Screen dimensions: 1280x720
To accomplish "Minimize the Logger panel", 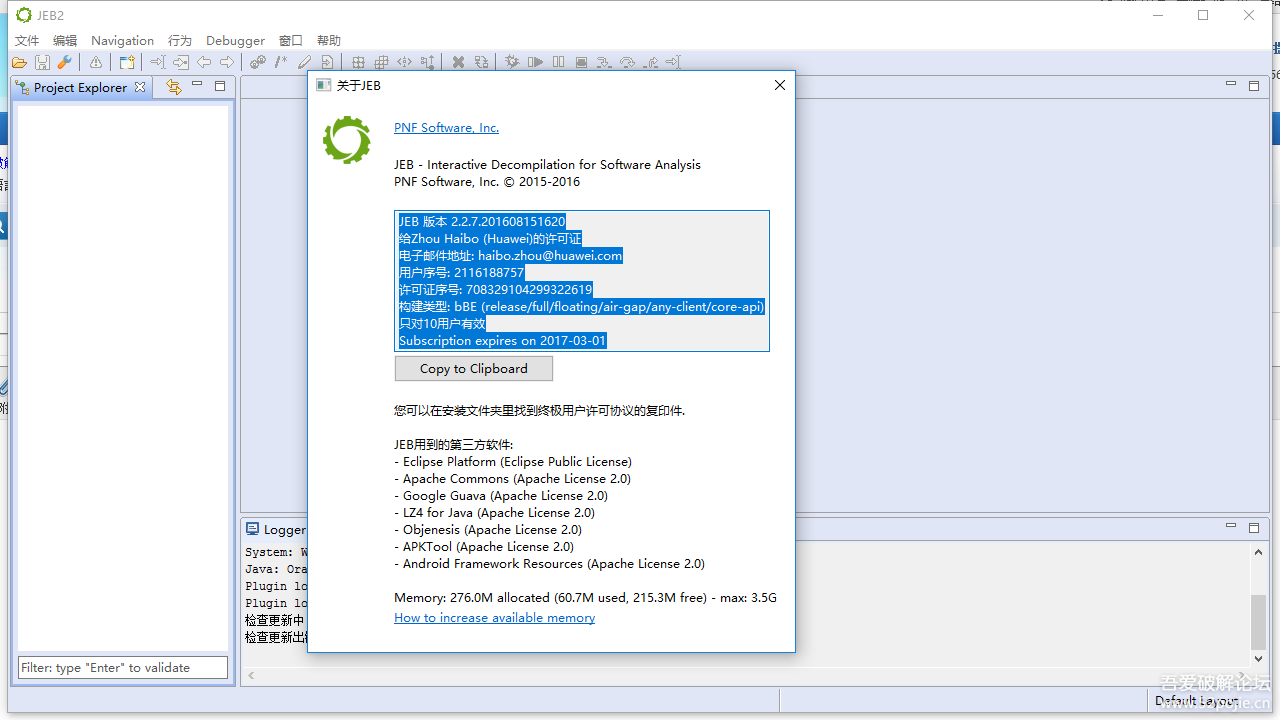I will tap(1231, 526).
